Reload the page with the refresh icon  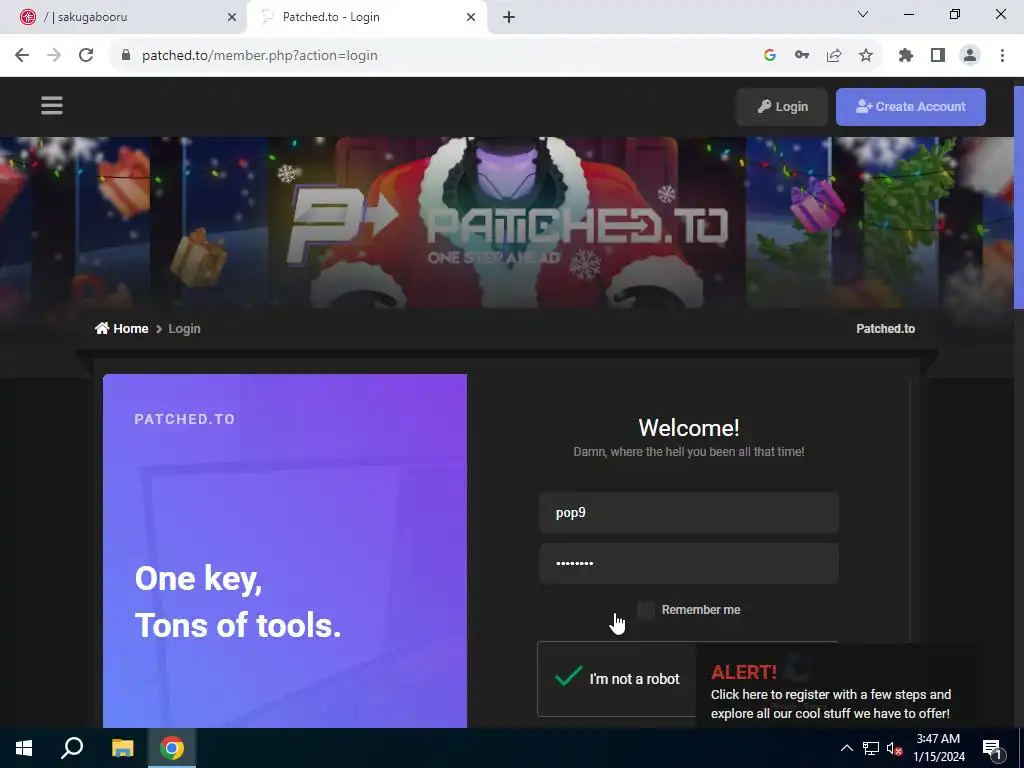coord(86,56)
